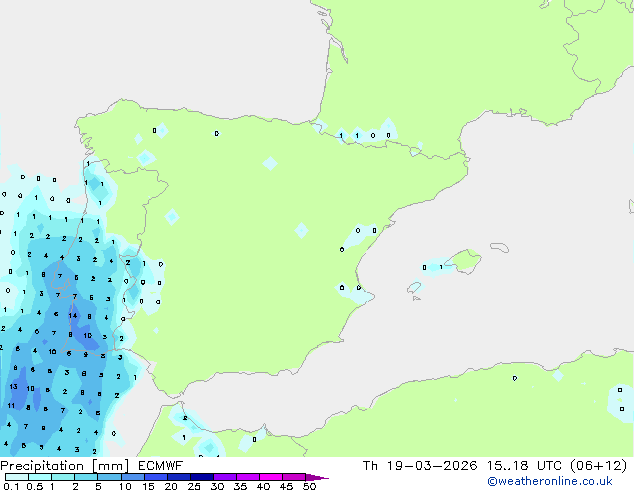634x490 pixels.
Task: Click the legend label 0.1
Action: pos(11,486)
